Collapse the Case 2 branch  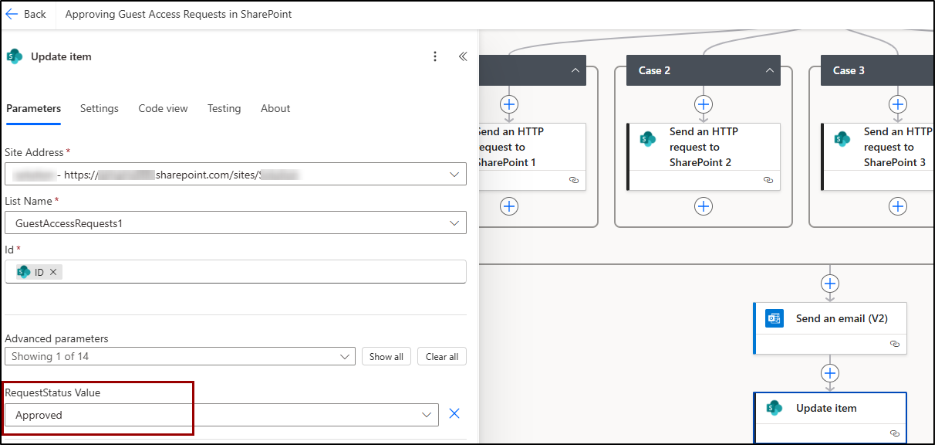[770, 70]
